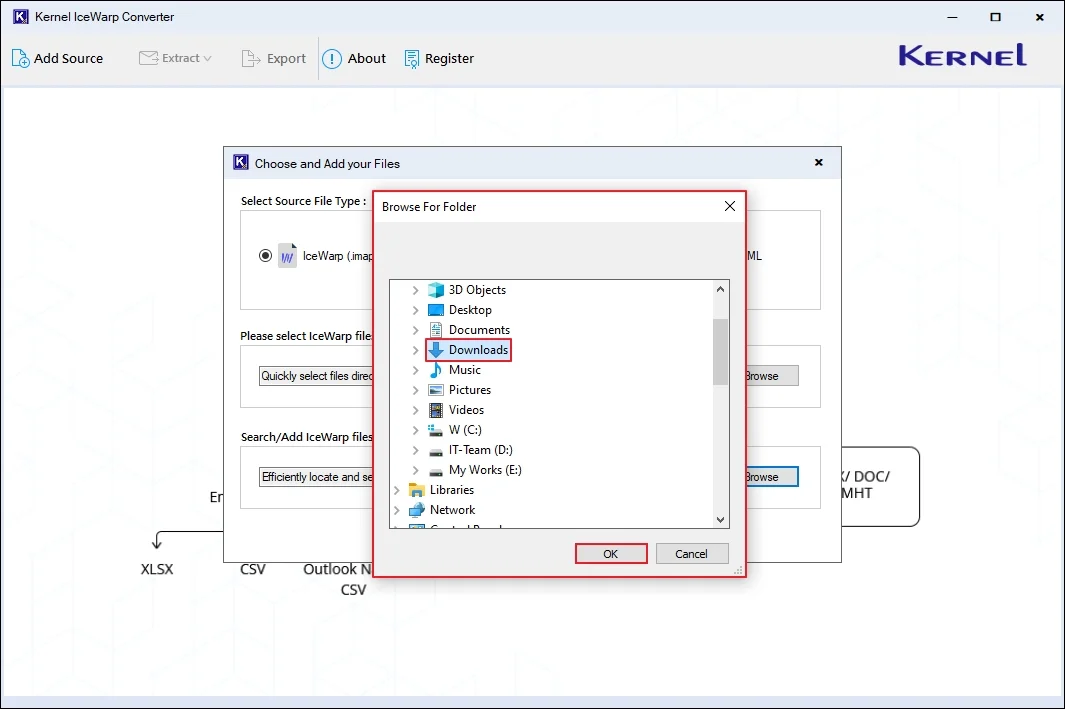1065x709 pixels.
Task: Choose the Pictures folder icon
Action: tap(436, 390)
